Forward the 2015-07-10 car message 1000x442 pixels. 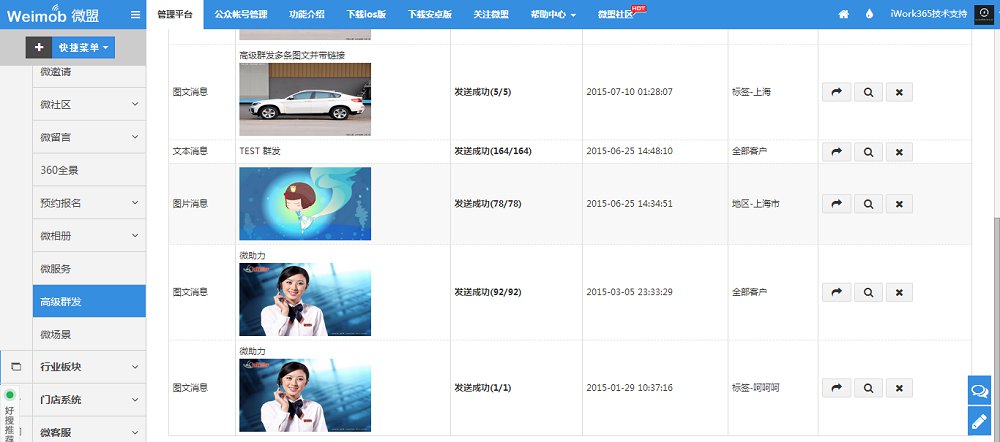[x=834, y=92]
